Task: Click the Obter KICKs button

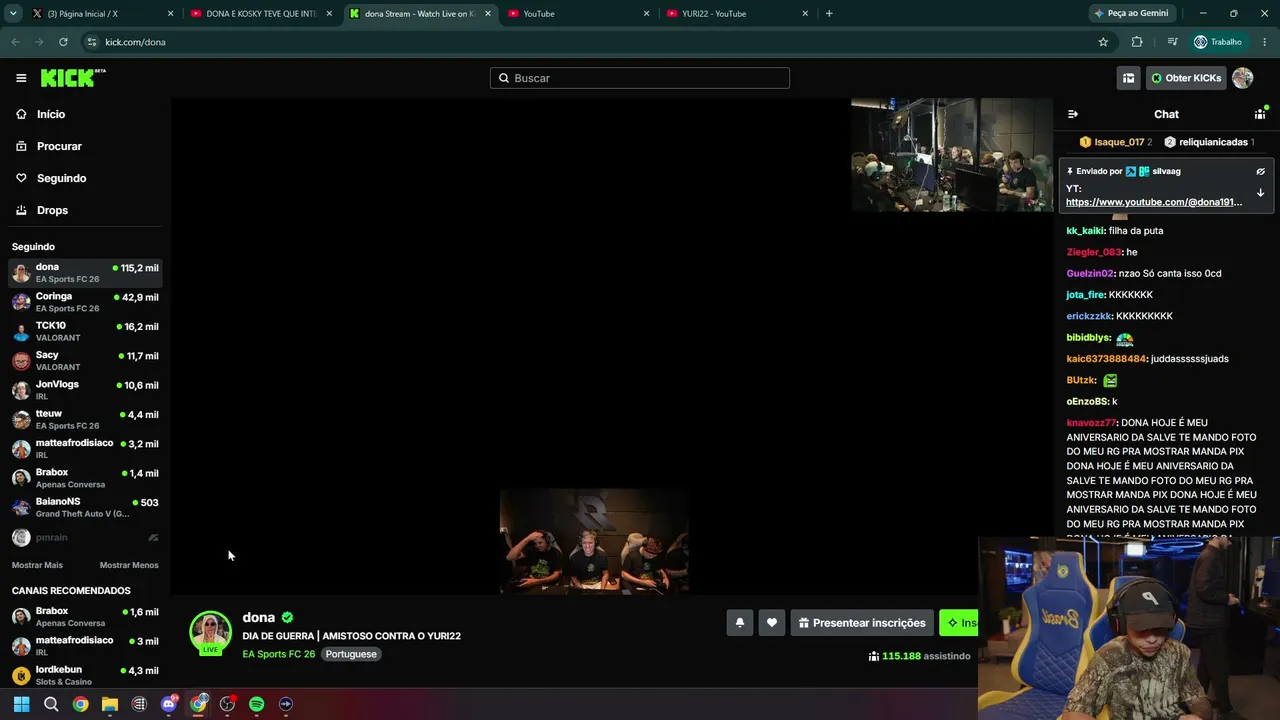Action: [x=1186, y=78]
